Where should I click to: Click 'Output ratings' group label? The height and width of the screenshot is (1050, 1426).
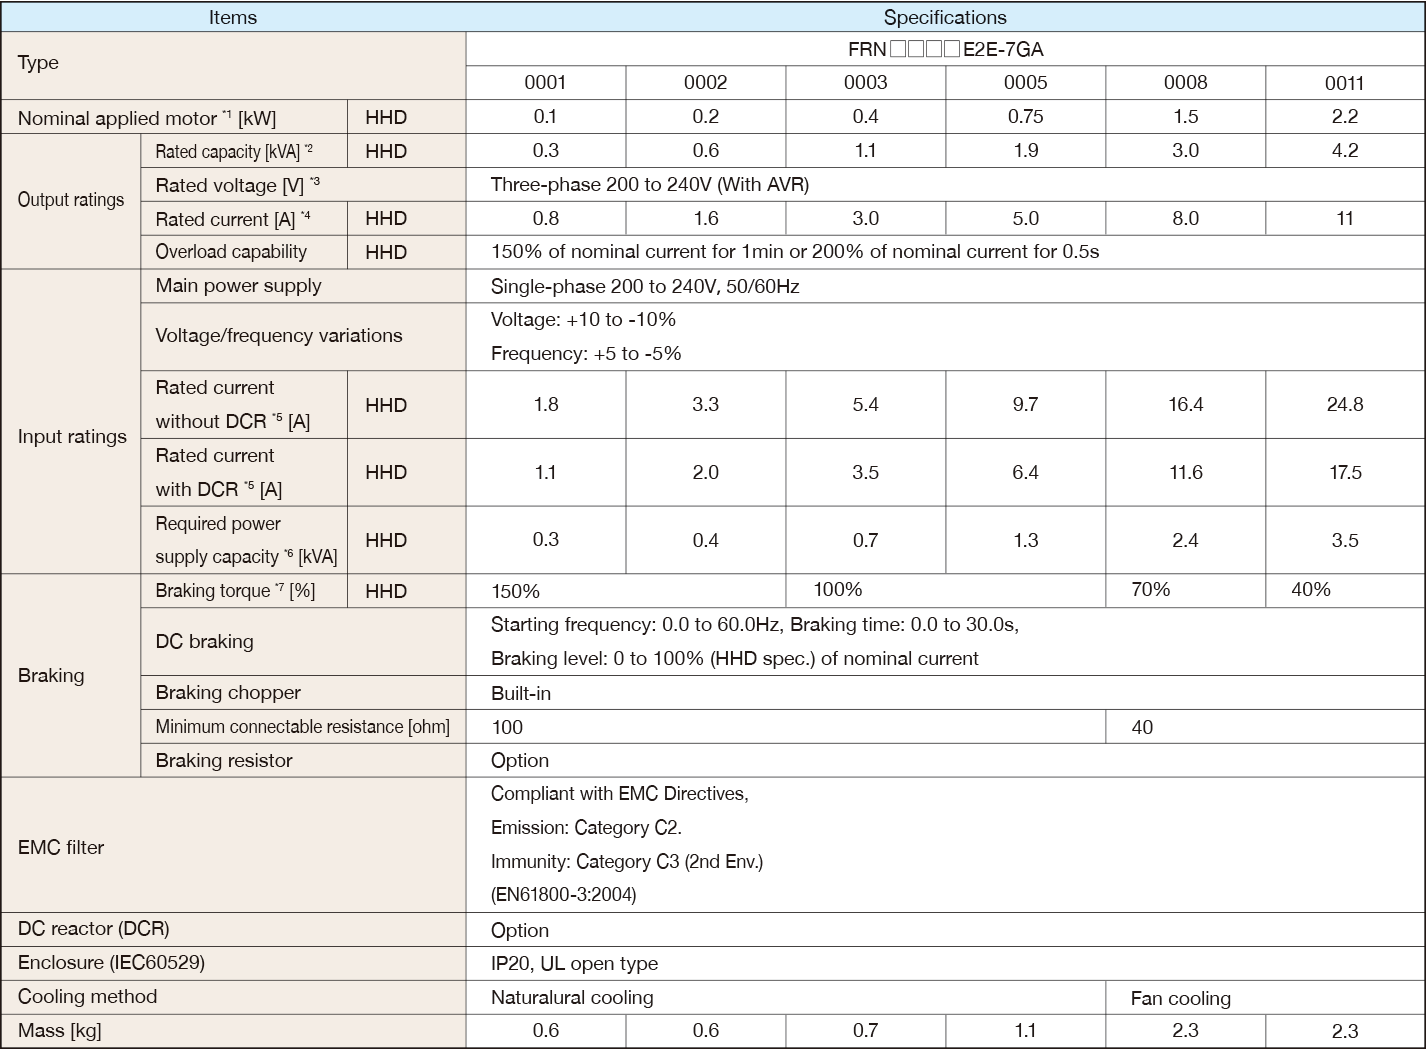(71, 199)
